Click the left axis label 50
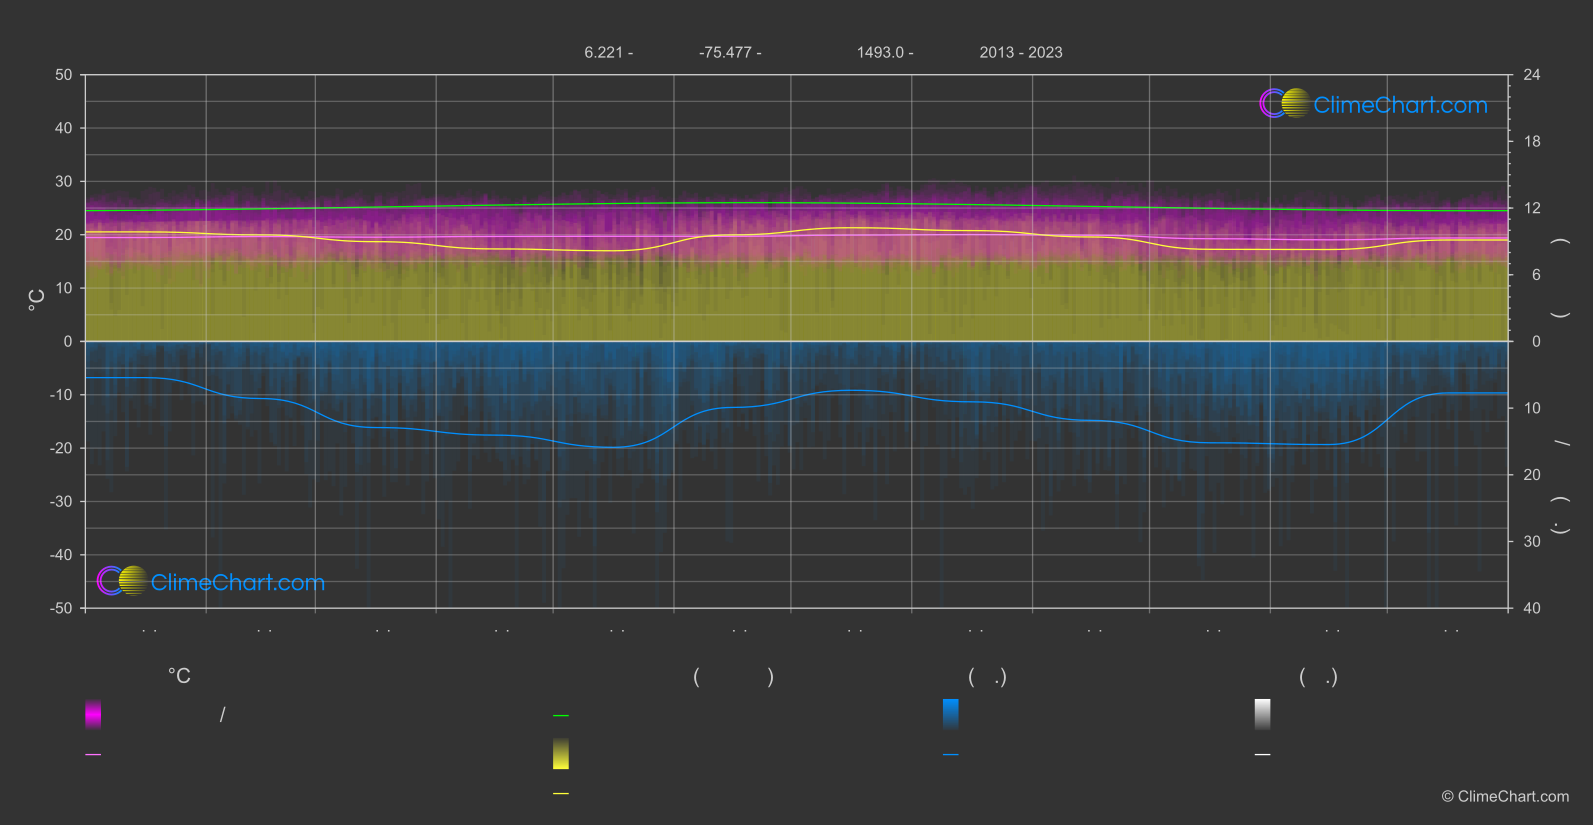The width and height of the screenshot is (1593, 825). (x=64, y=75)
